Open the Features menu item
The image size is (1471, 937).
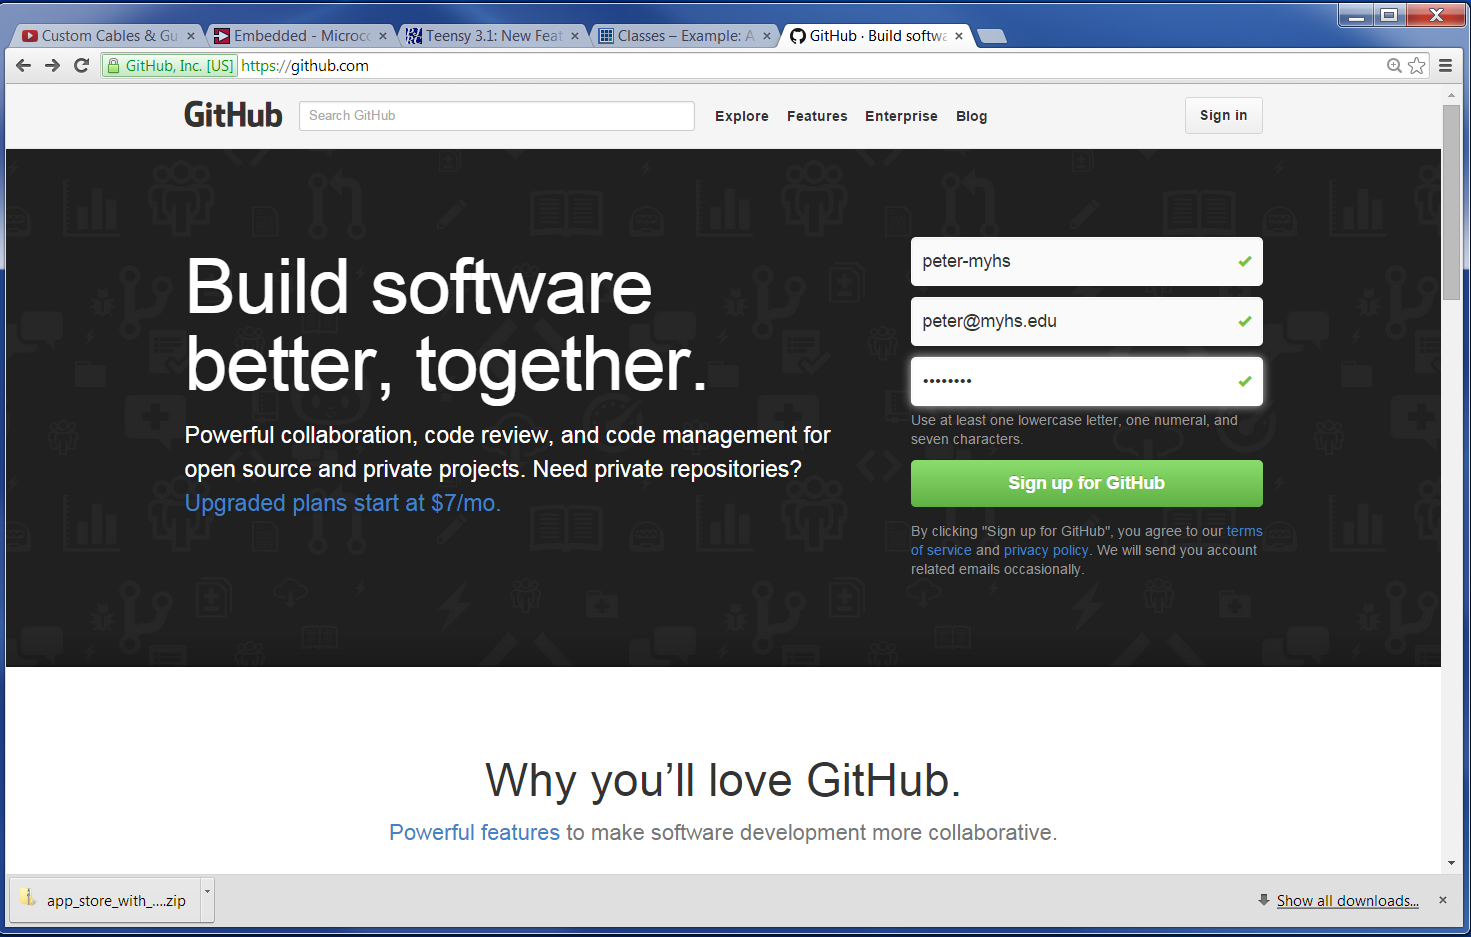tap(817, 116)
